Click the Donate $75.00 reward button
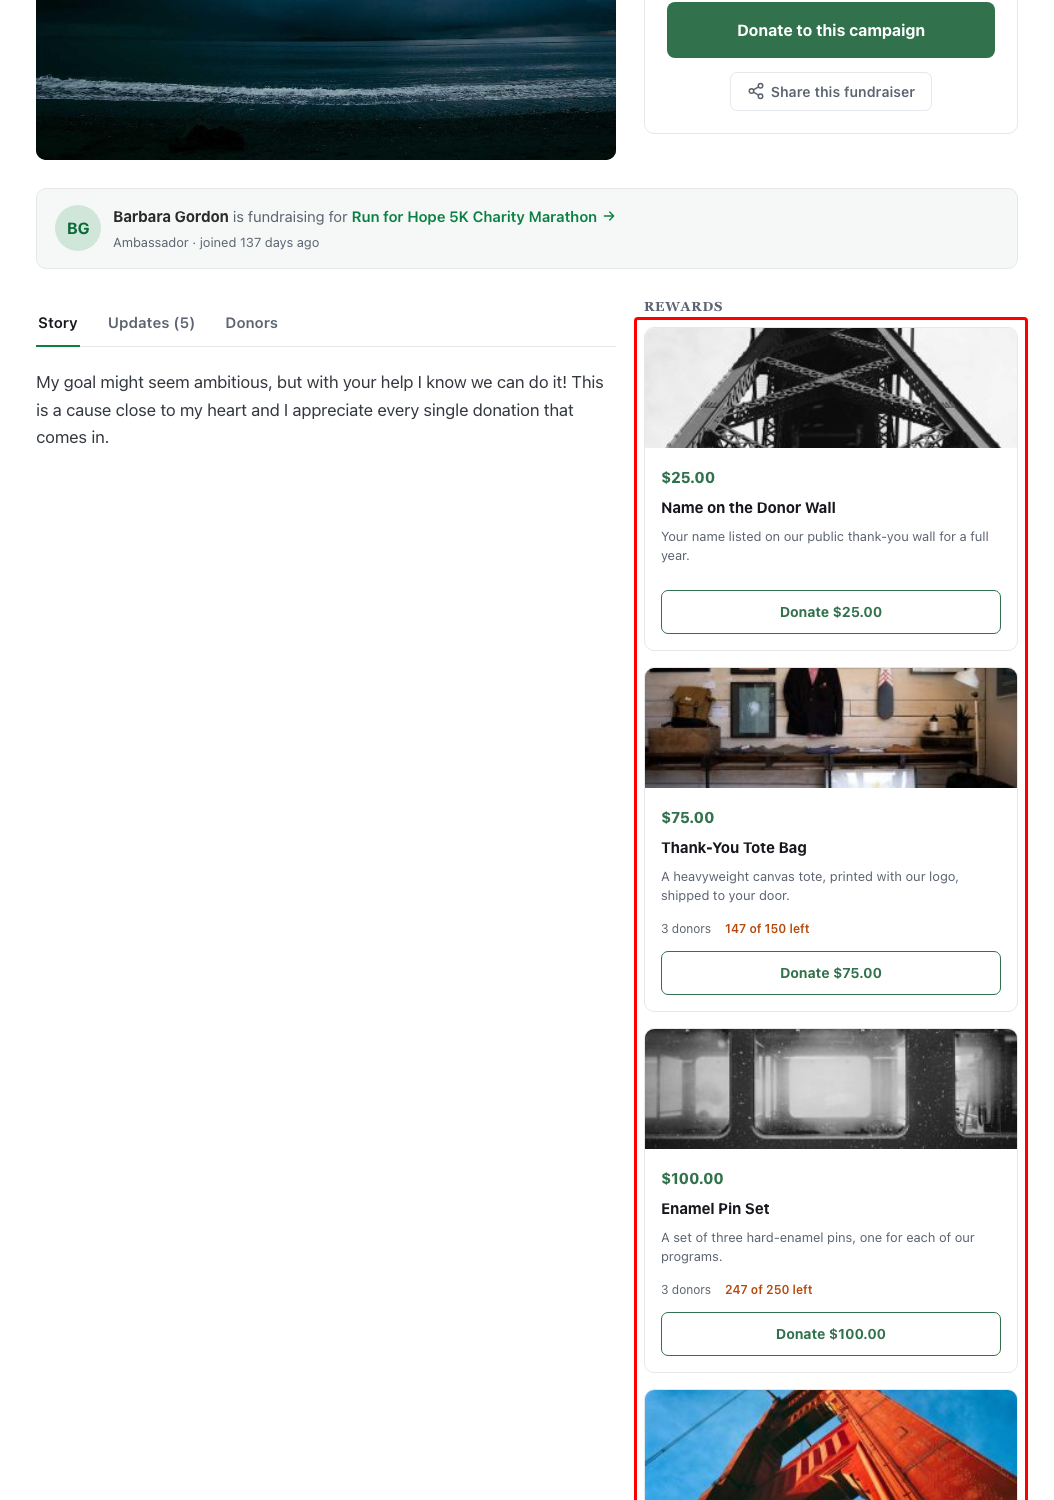 click(831, 973)
